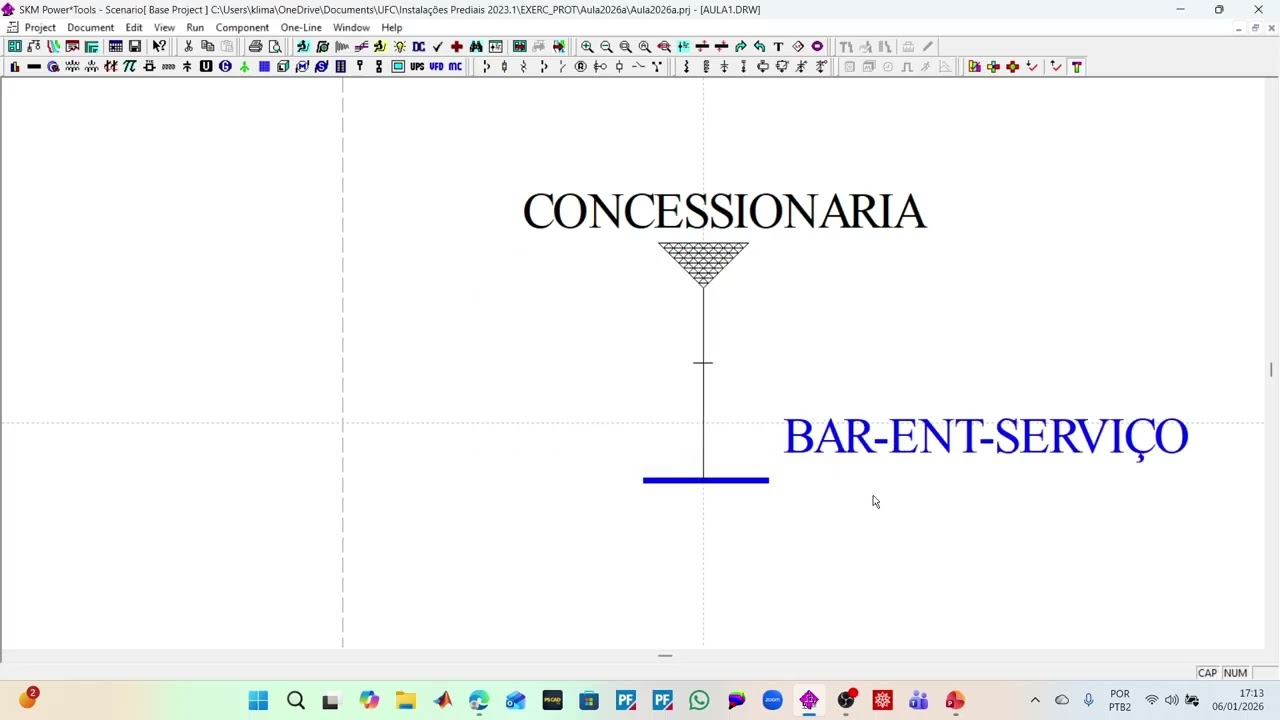
Task: Click the Zoom Out magnifier icon
Action: [x=606, y=46]
